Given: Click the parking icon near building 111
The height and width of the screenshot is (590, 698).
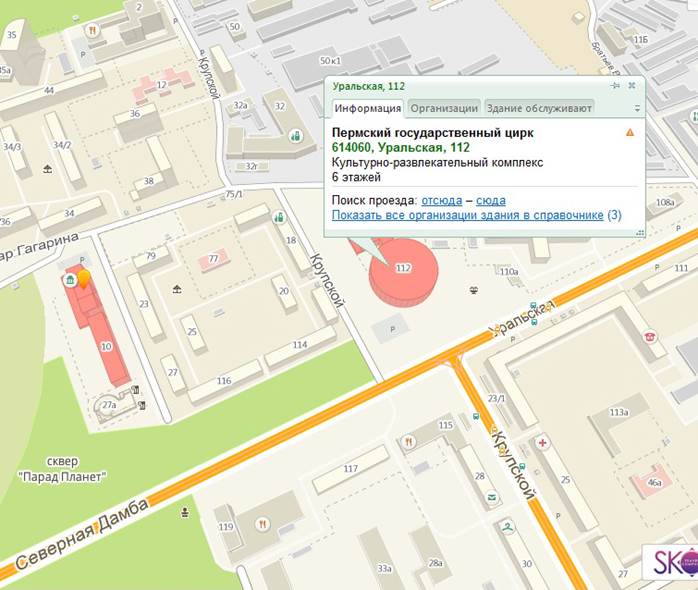Looking at the screenshot, I should pyautogui.click(x=657, y=268).
